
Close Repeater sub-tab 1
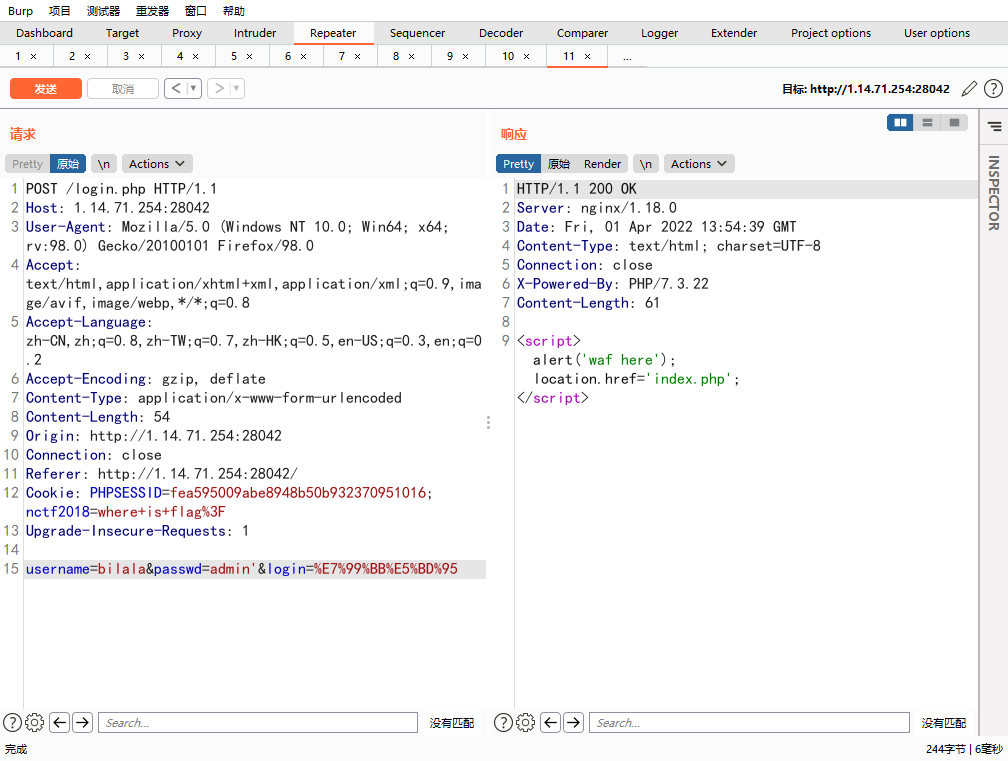pyautogui.click(x=33, y=57)
